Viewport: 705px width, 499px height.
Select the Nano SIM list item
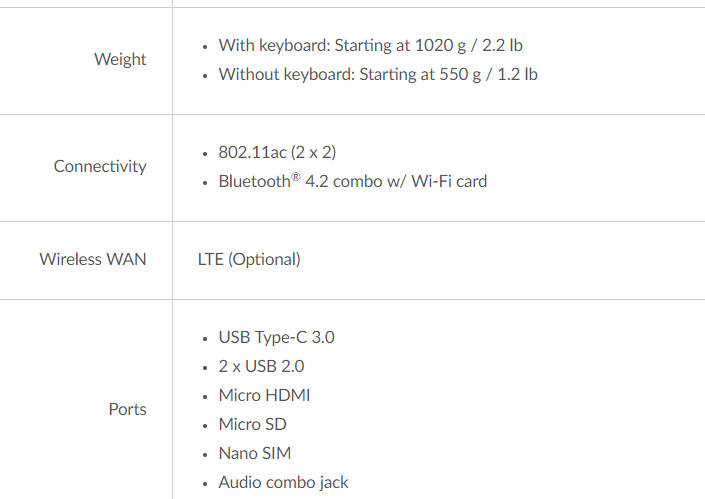coord(255,453)
